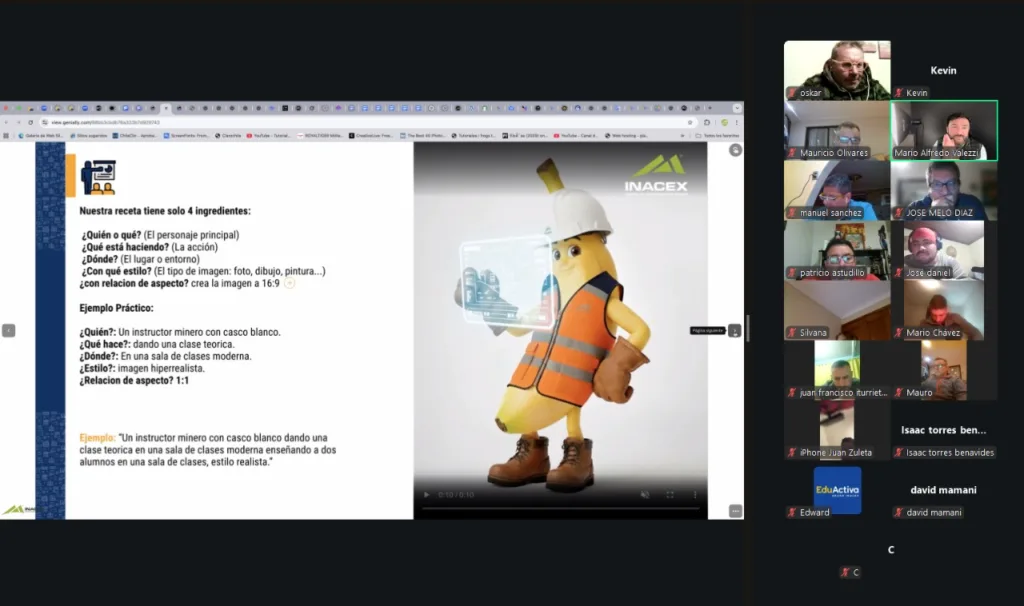Unmute the video's sound

(644, 494)
